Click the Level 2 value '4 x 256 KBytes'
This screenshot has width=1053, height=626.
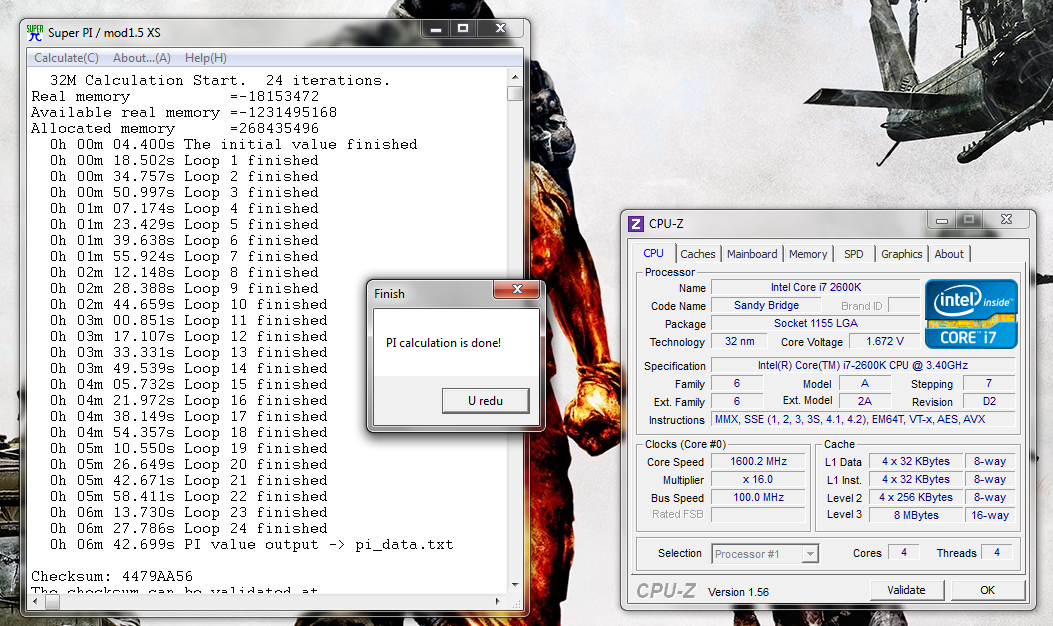[916, 497]
